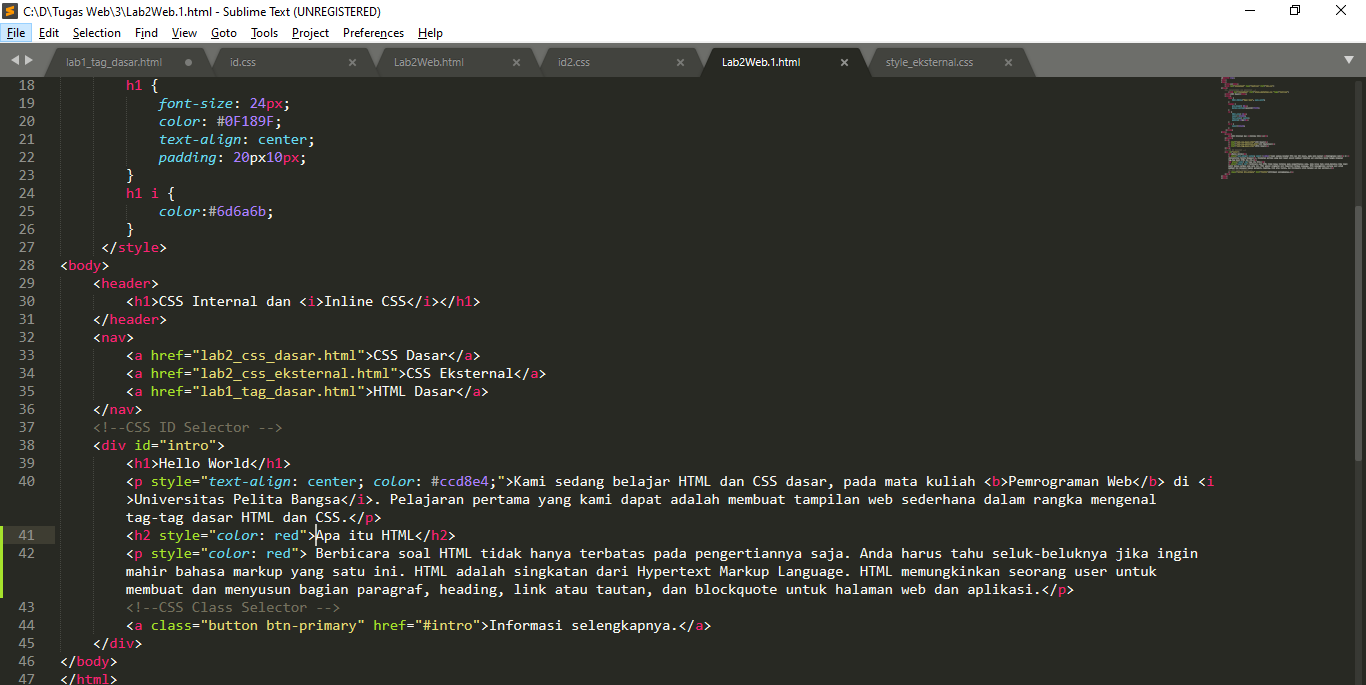This screenshot has width=1366, height=685.
Task: Open the Tools menu
Action: coord(263,32)
